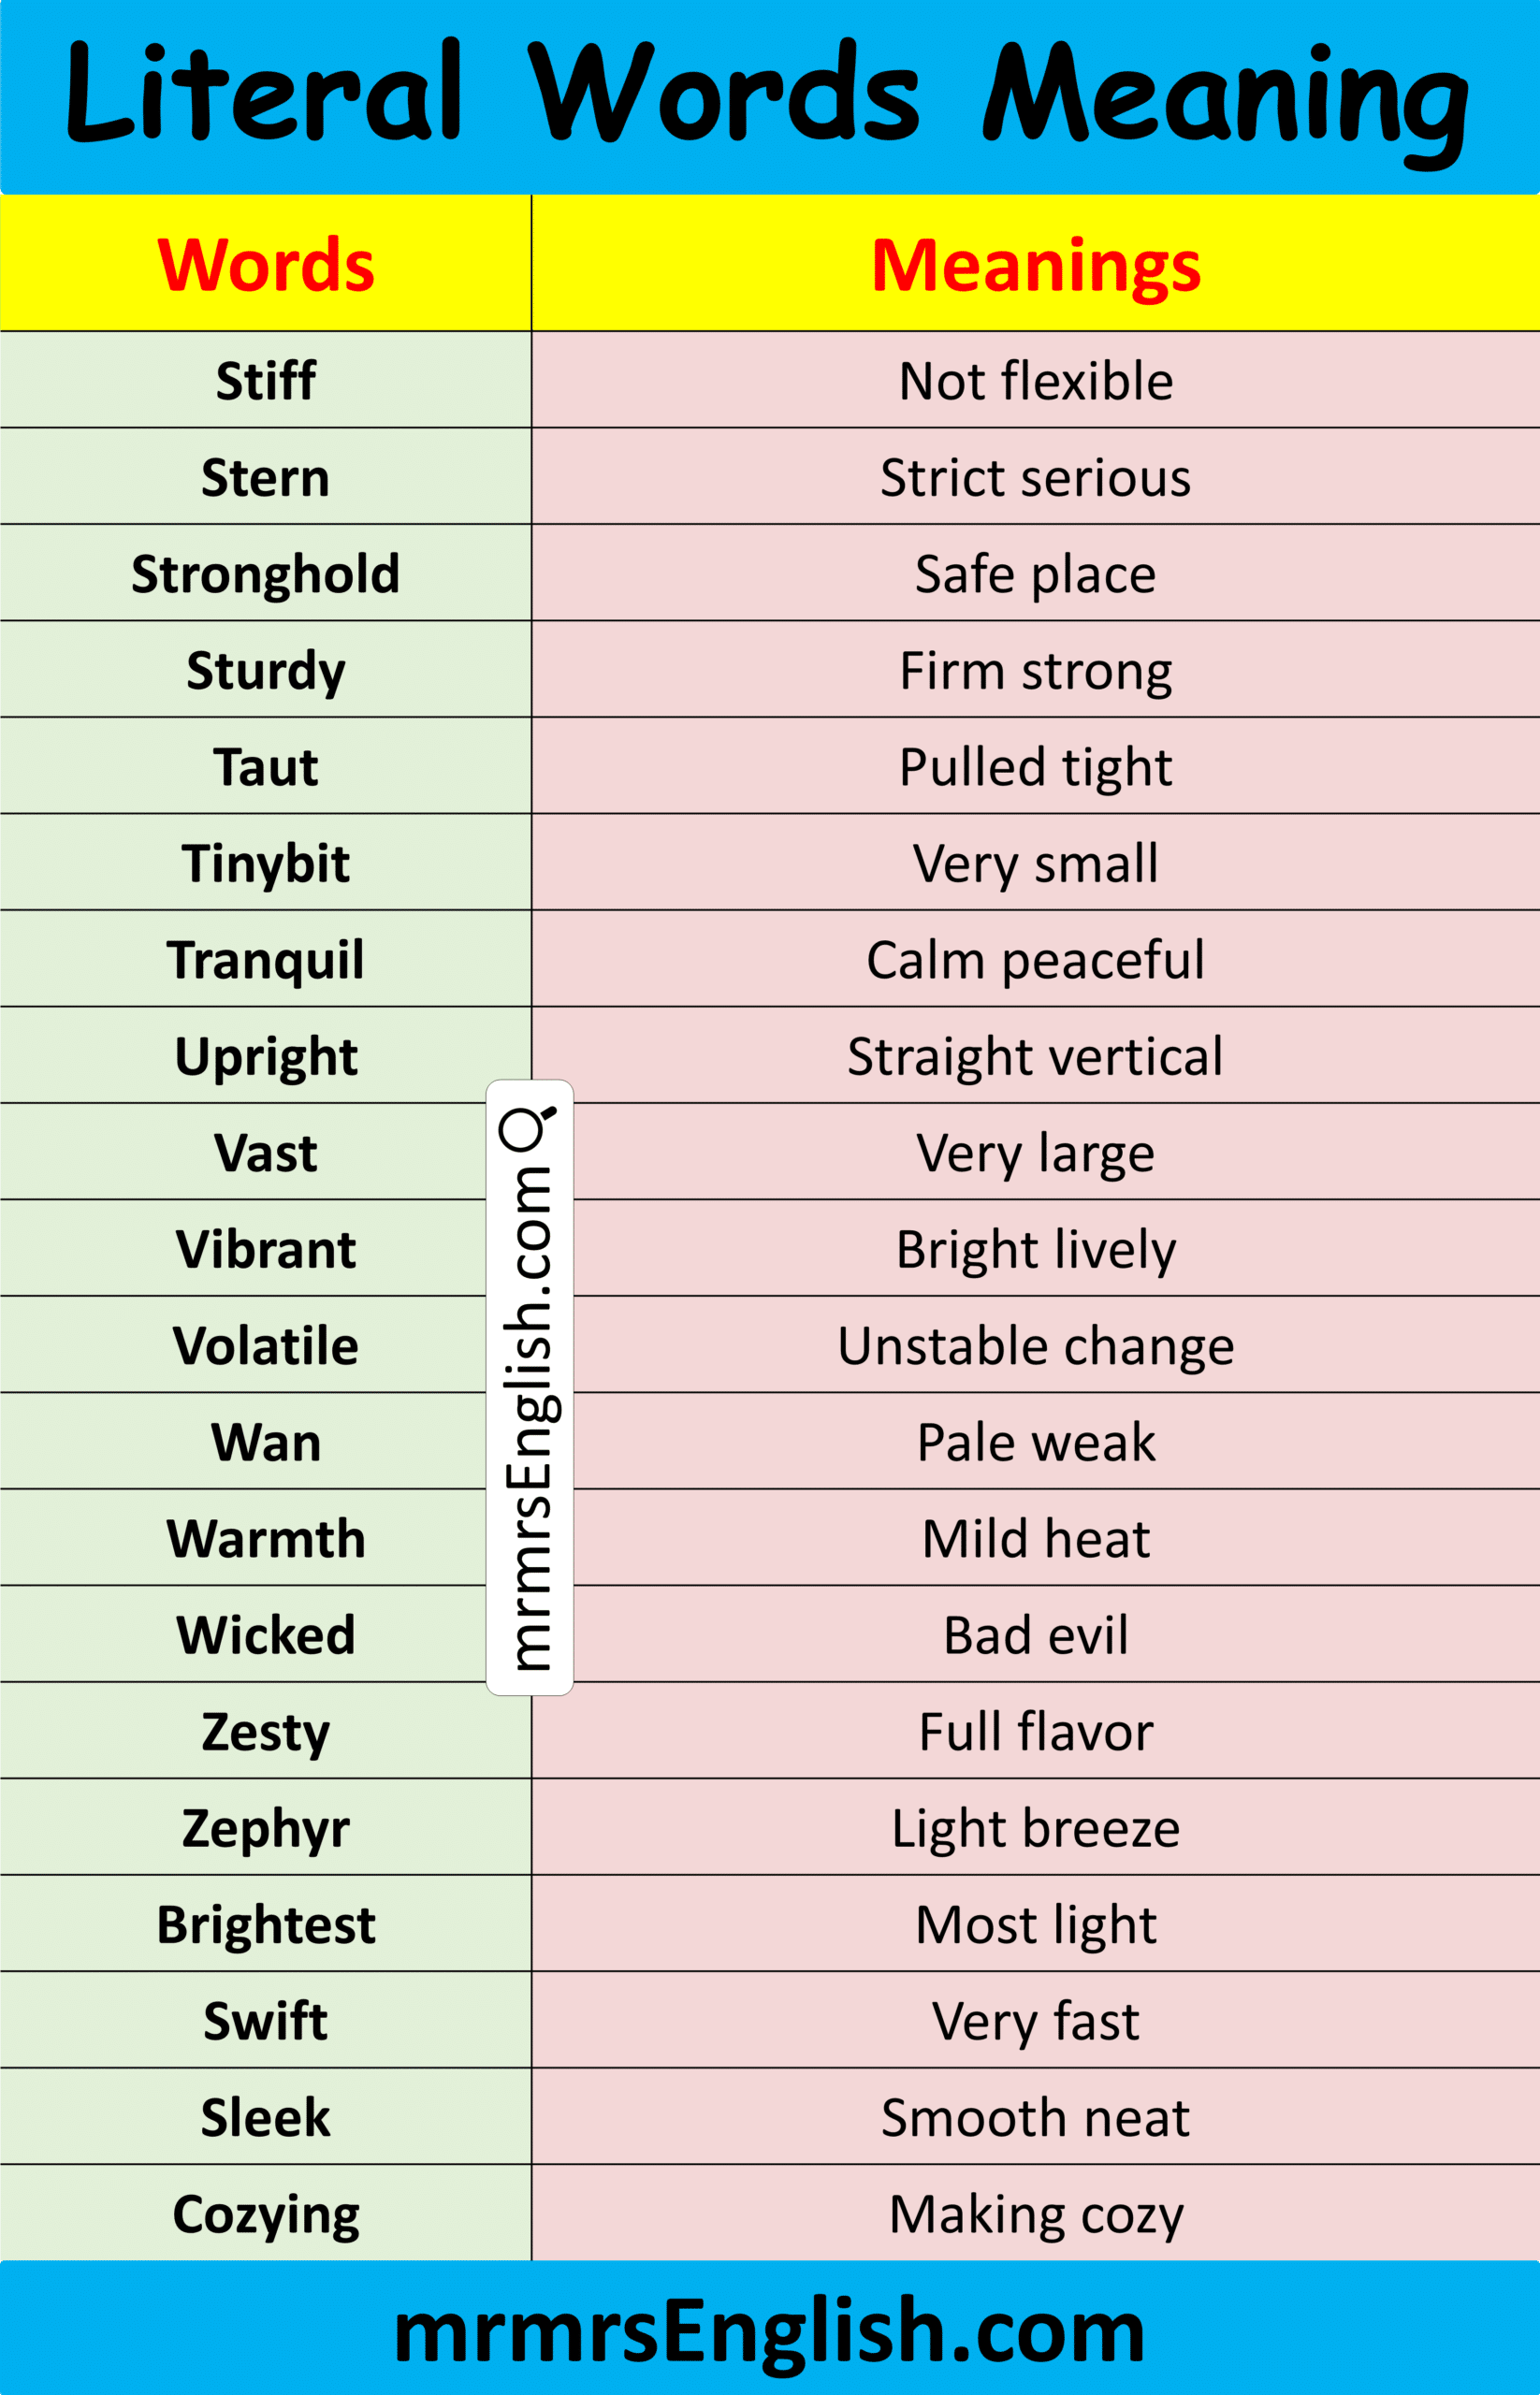Select the word Brightest

(266, 1925)
